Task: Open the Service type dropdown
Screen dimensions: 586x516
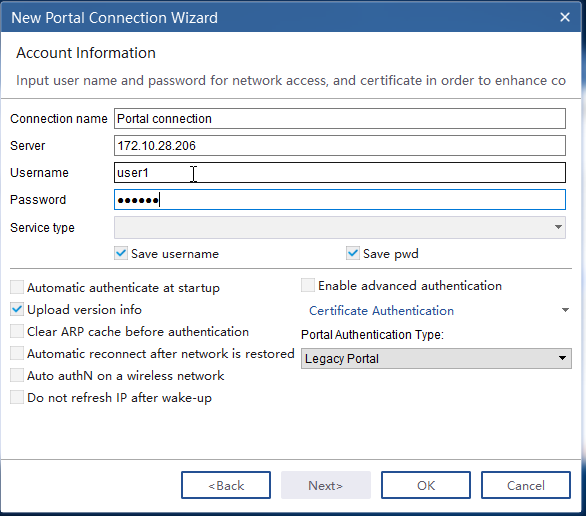Action: [x=340, y=227]
